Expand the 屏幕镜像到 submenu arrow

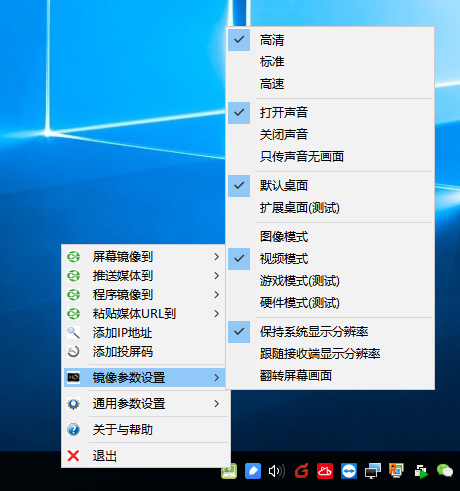[217, 256]
